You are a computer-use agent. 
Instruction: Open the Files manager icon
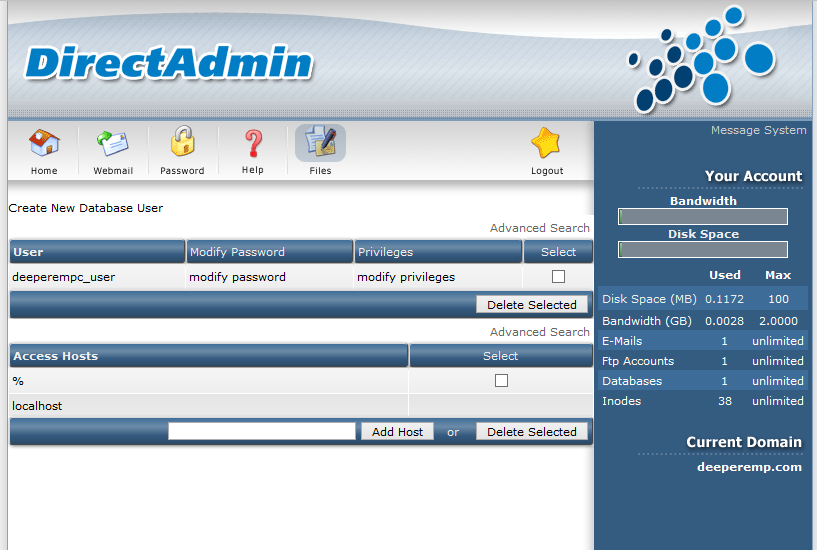pos(320,142)
